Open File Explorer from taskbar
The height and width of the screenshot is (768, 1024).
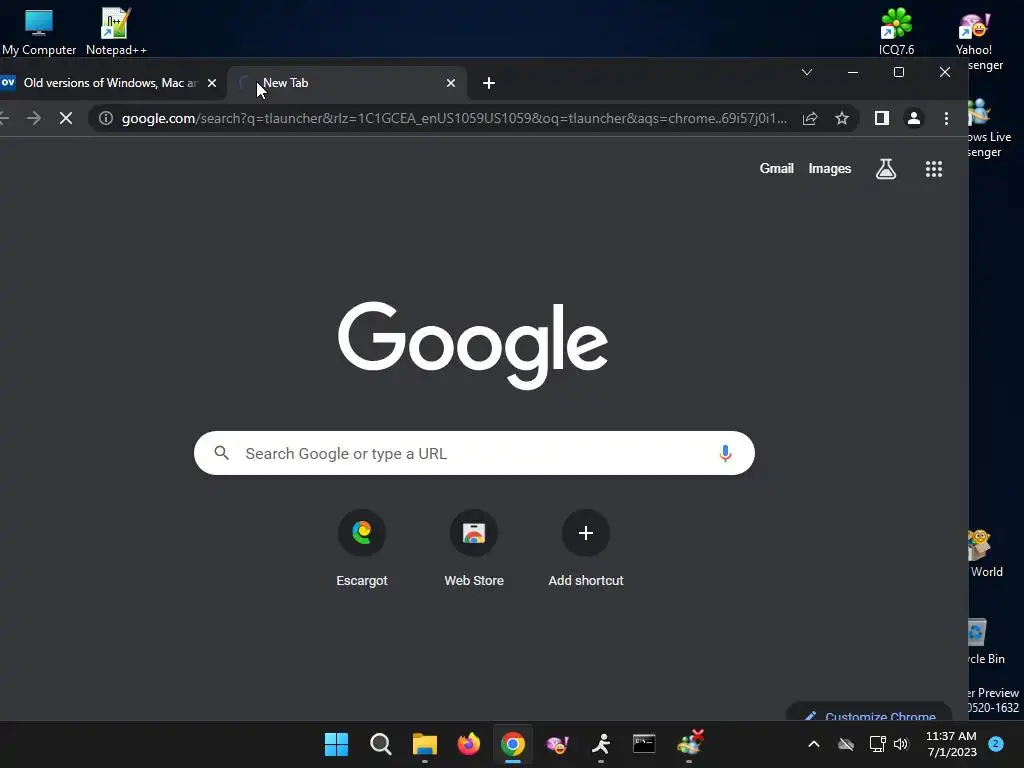click(x=424, y=744)
